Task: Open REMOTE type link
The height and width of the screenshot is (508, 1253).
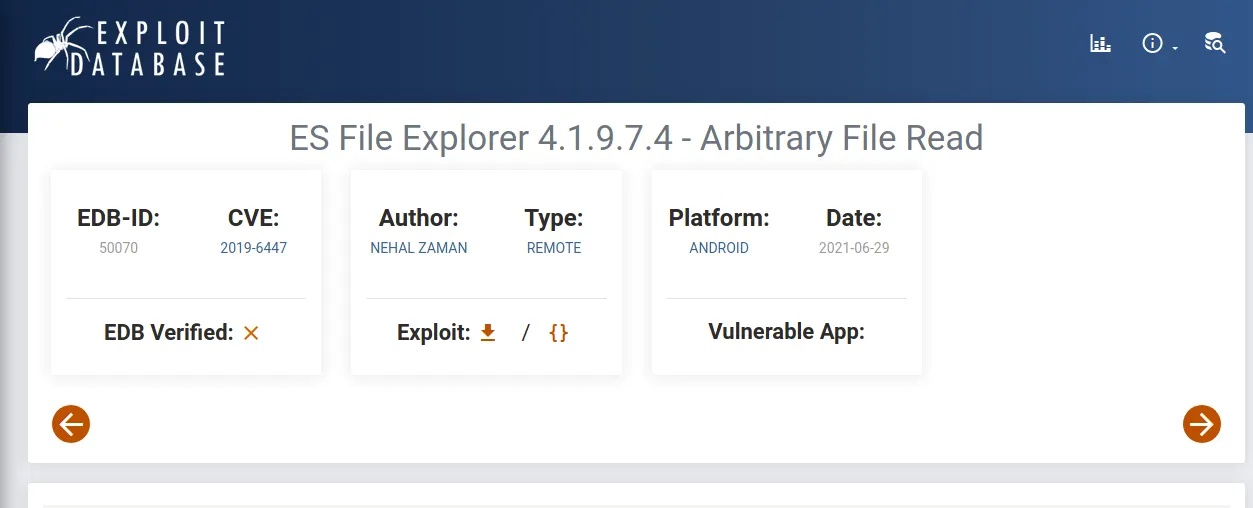Action: click(554, 247)
